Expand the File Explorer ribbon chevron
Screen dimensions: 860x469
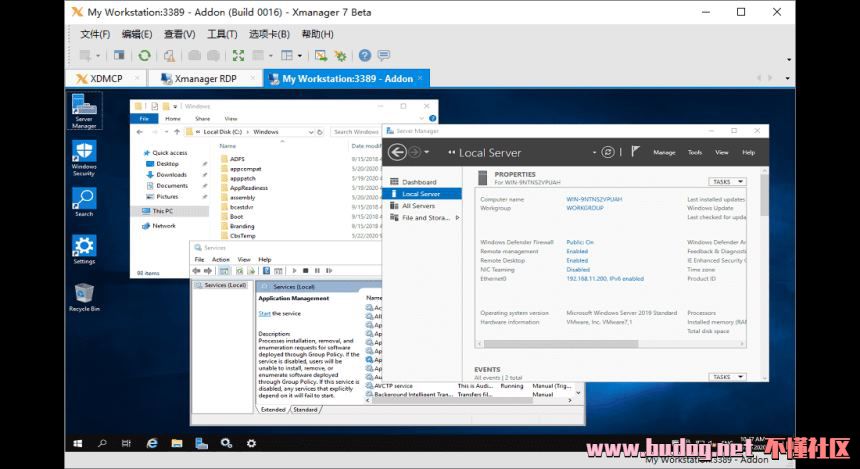[x=421, y=118]
